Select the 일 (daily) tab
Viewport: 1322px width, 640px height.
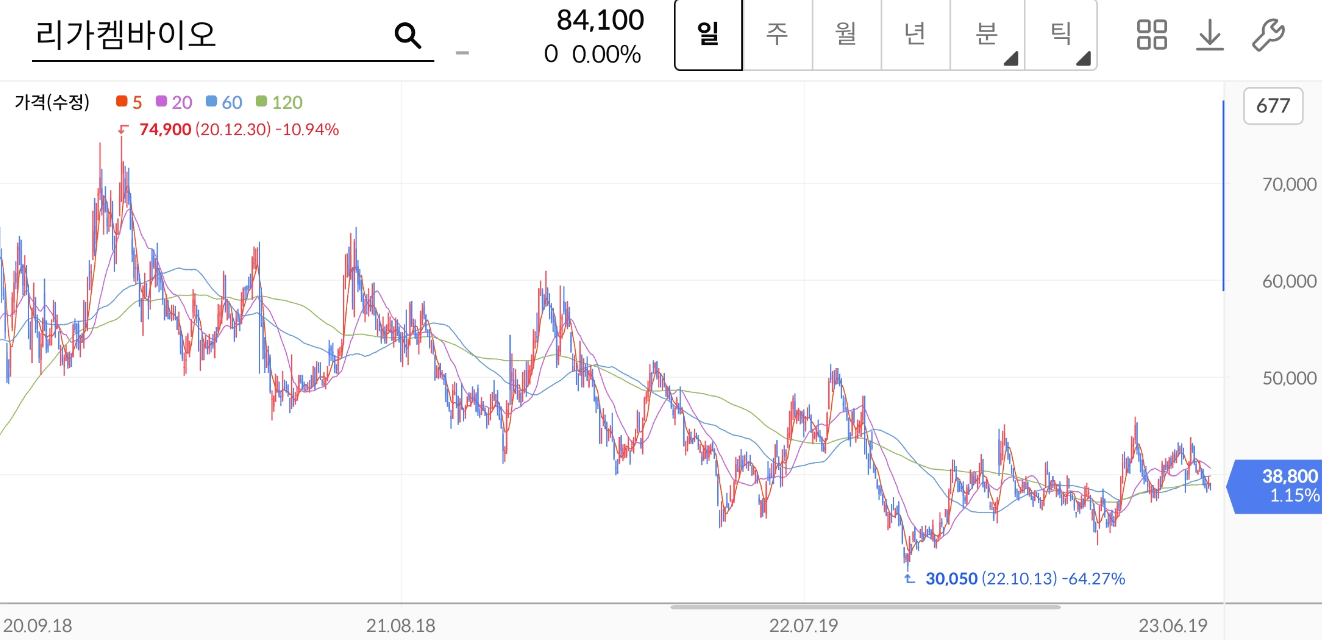[x=709, y=35]
